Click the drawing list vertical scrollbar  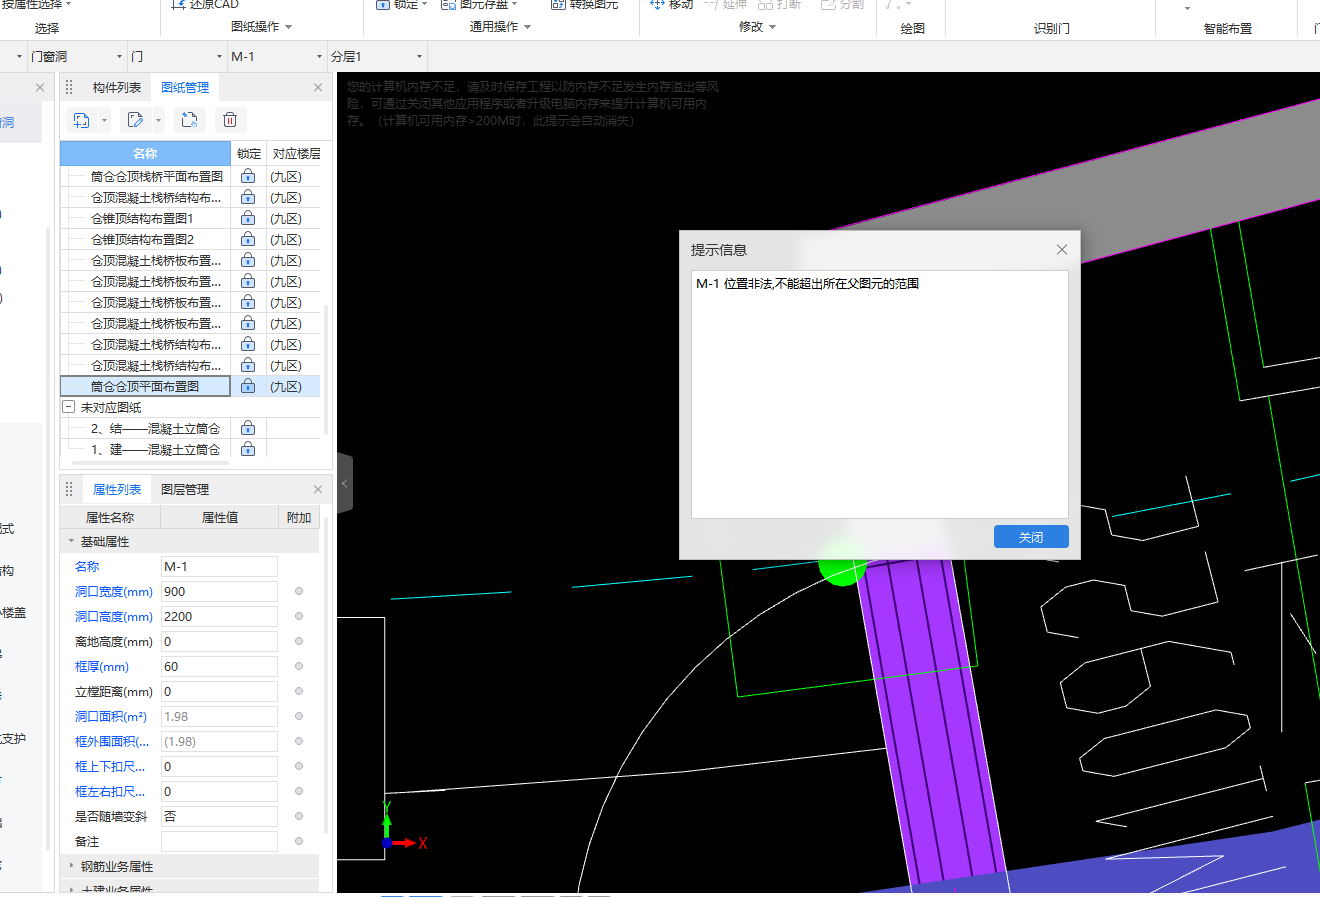coord(326,370)
